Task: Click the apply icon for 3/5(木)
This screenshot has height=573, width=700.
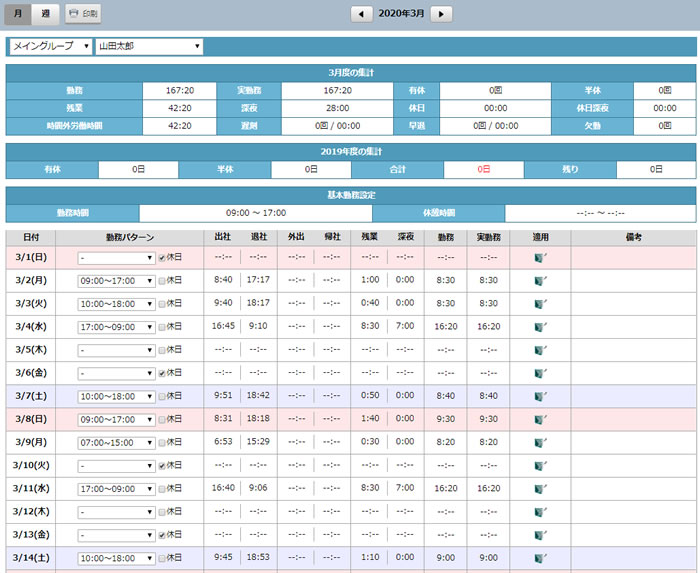Action: click(x=540, y=350)
